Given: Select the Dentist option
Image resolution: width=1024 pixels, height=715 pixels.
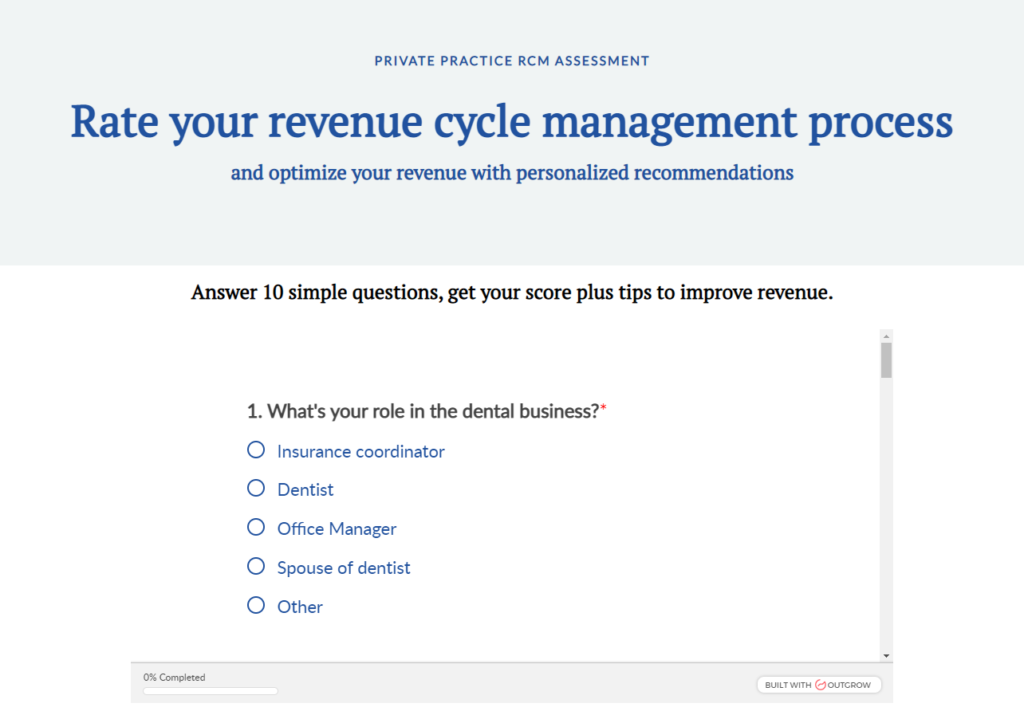Looking at the screenshot, I should [x=256, y=488].
